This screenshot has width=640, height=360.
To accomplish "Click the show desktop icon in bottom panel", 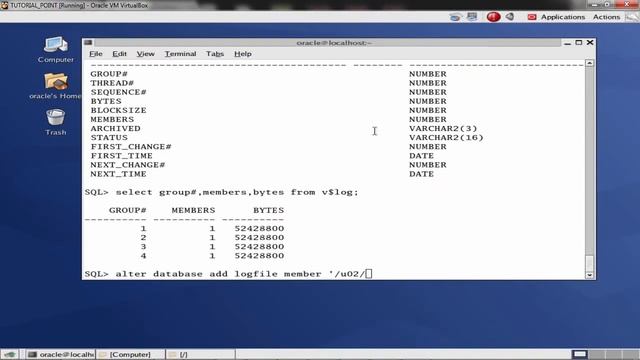I will click(9, 354).
